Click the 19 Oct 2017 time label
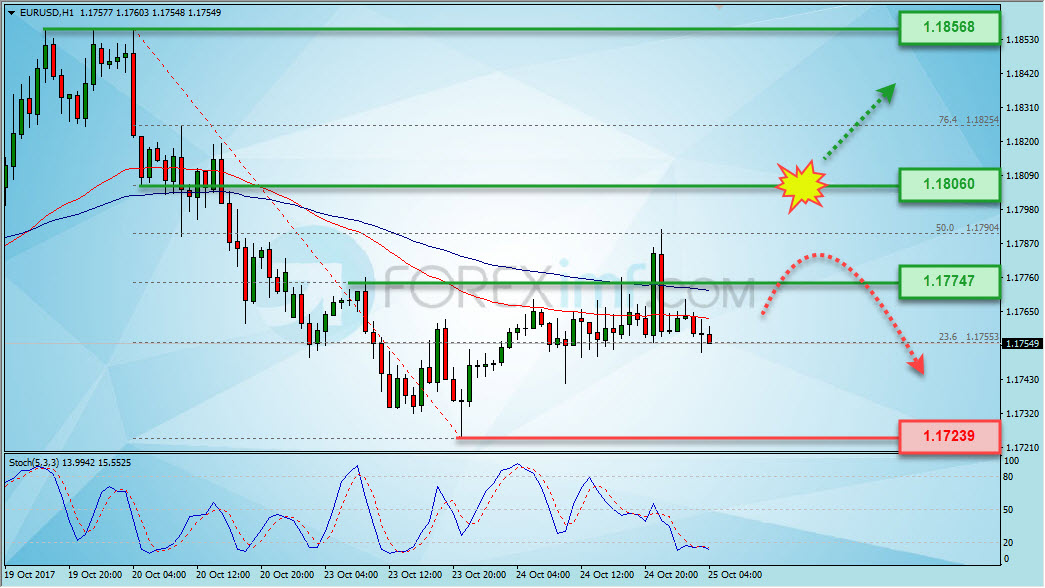This screenshot has width=1045, height=588. (x=30, y=575)
